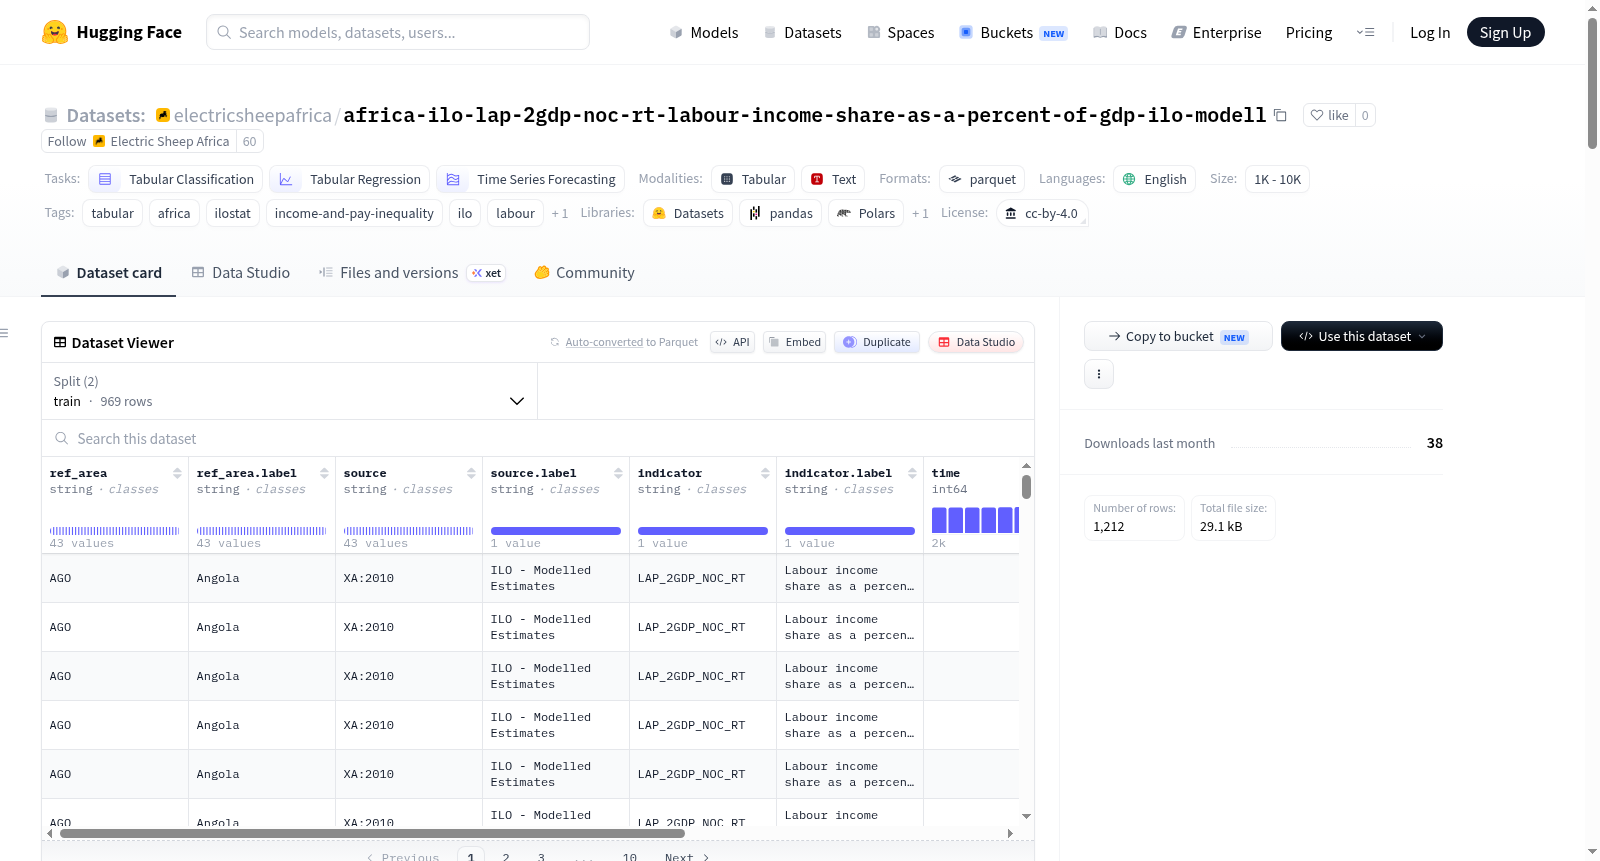Open the left sidebar hamburger icon
1600x861 pixels.
5,333
